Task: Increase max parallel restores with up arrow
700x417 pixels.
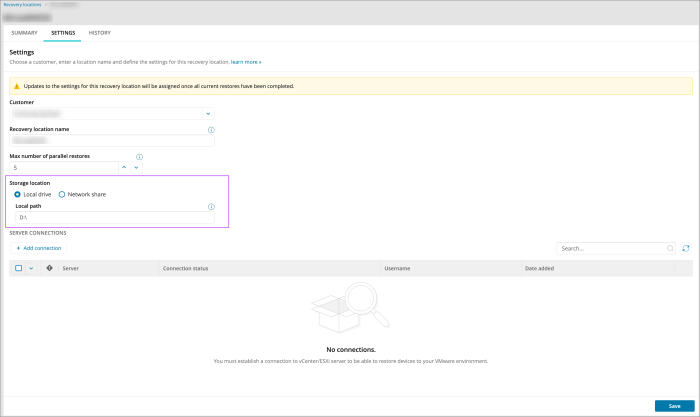Action: coord(124,167)
